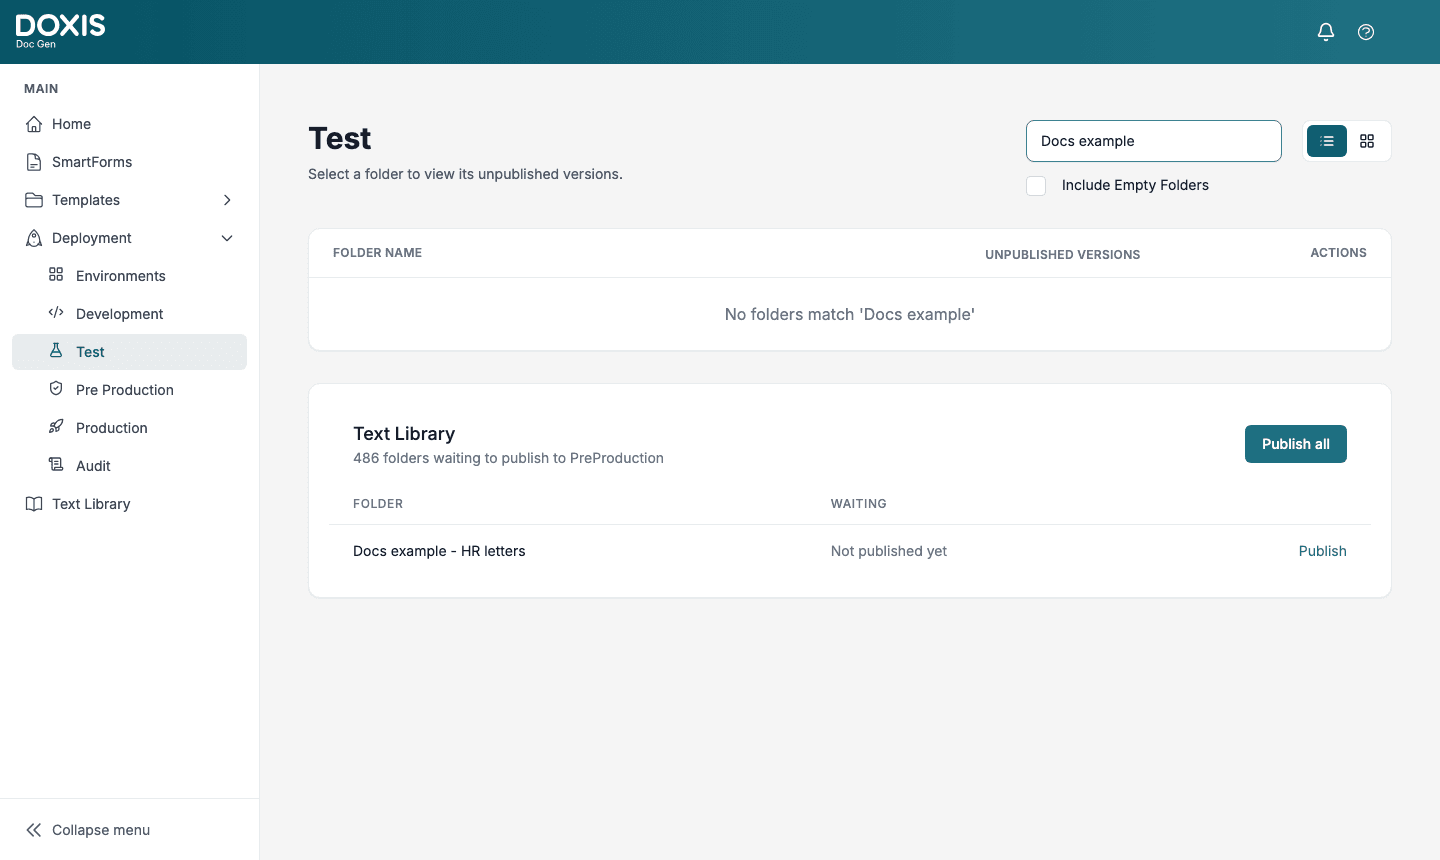Click the Audit scroll icon
1440x860 pixels.
click(56, 465)
